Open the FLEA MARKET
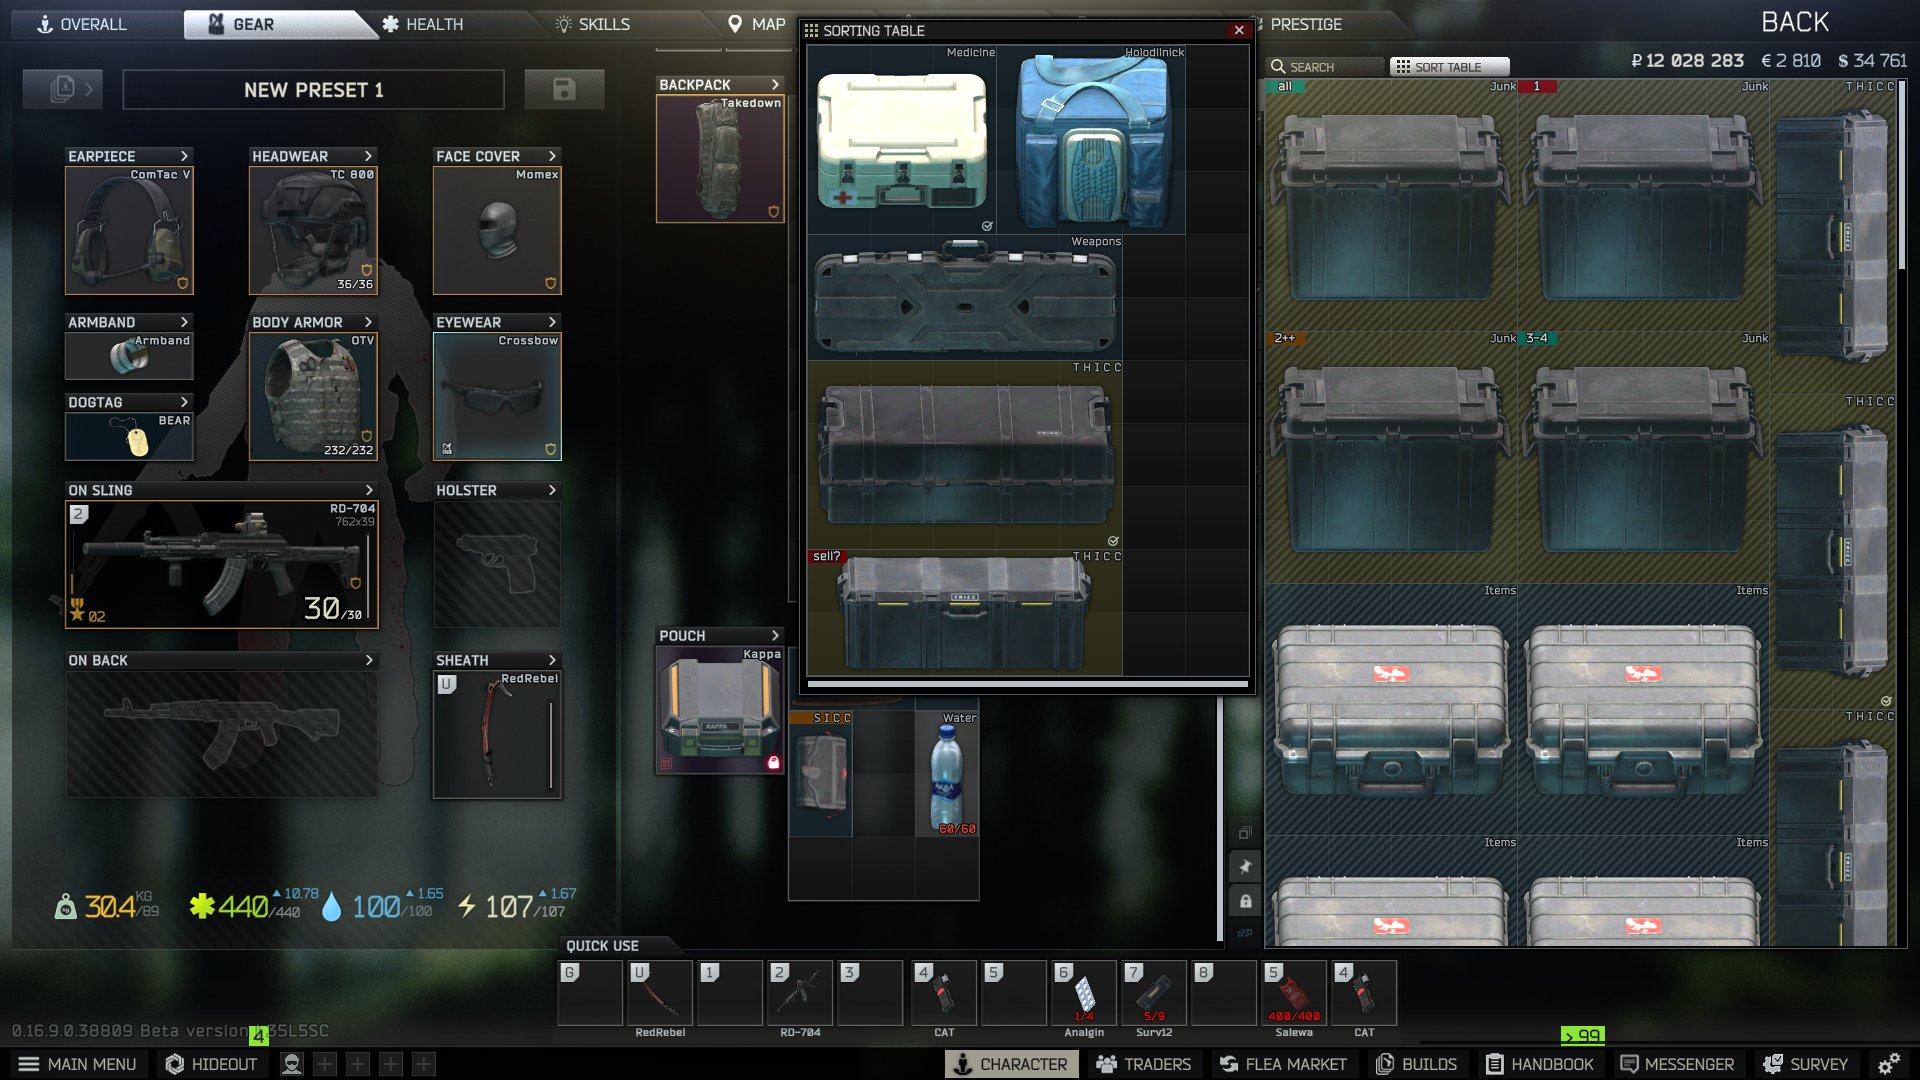 tap(1283, 1064)
